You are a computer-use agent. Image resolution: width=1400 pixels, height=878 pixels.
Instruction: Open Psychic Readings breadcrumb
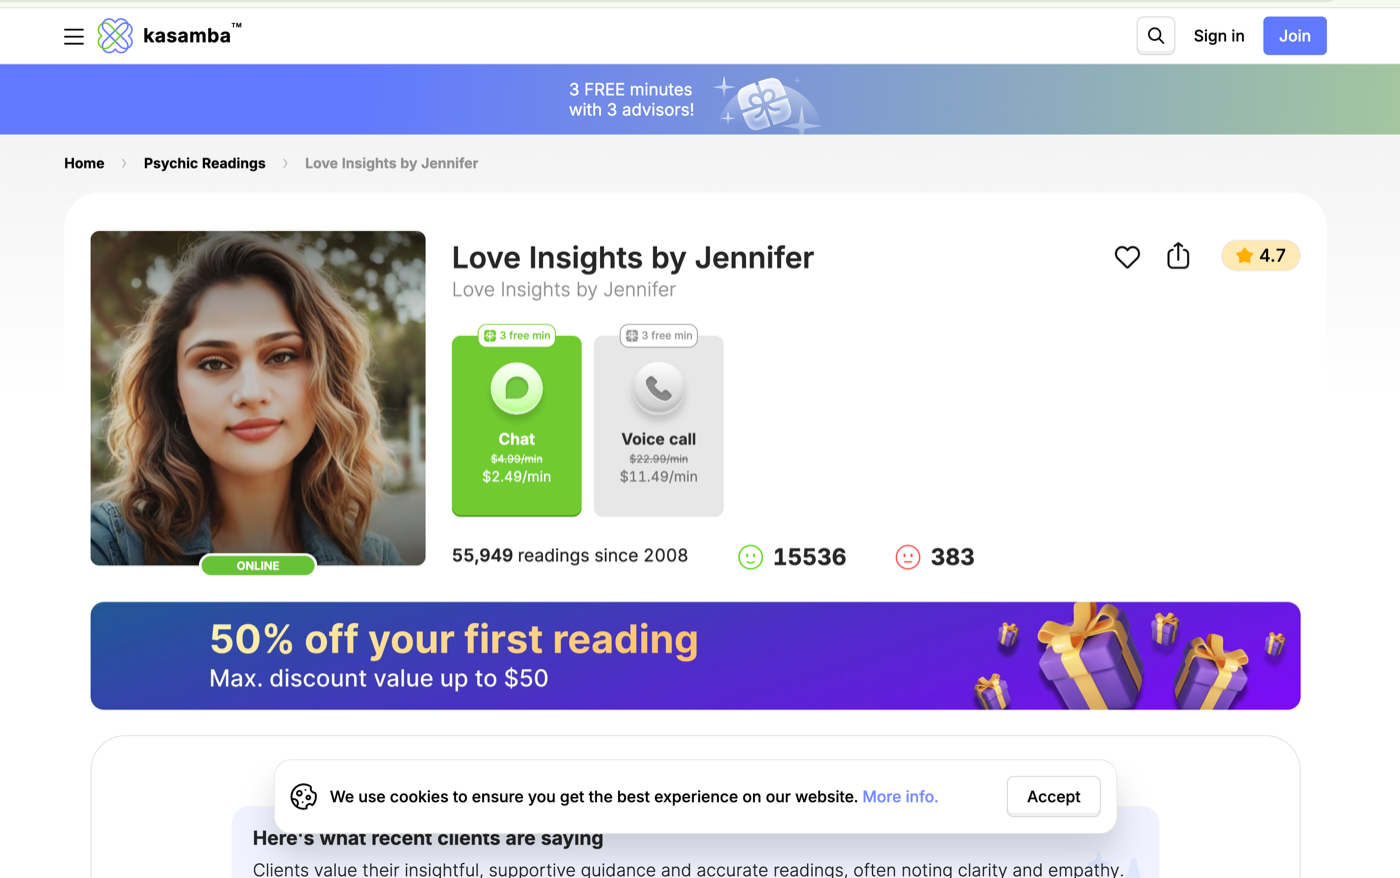click(x=204, y=163)
